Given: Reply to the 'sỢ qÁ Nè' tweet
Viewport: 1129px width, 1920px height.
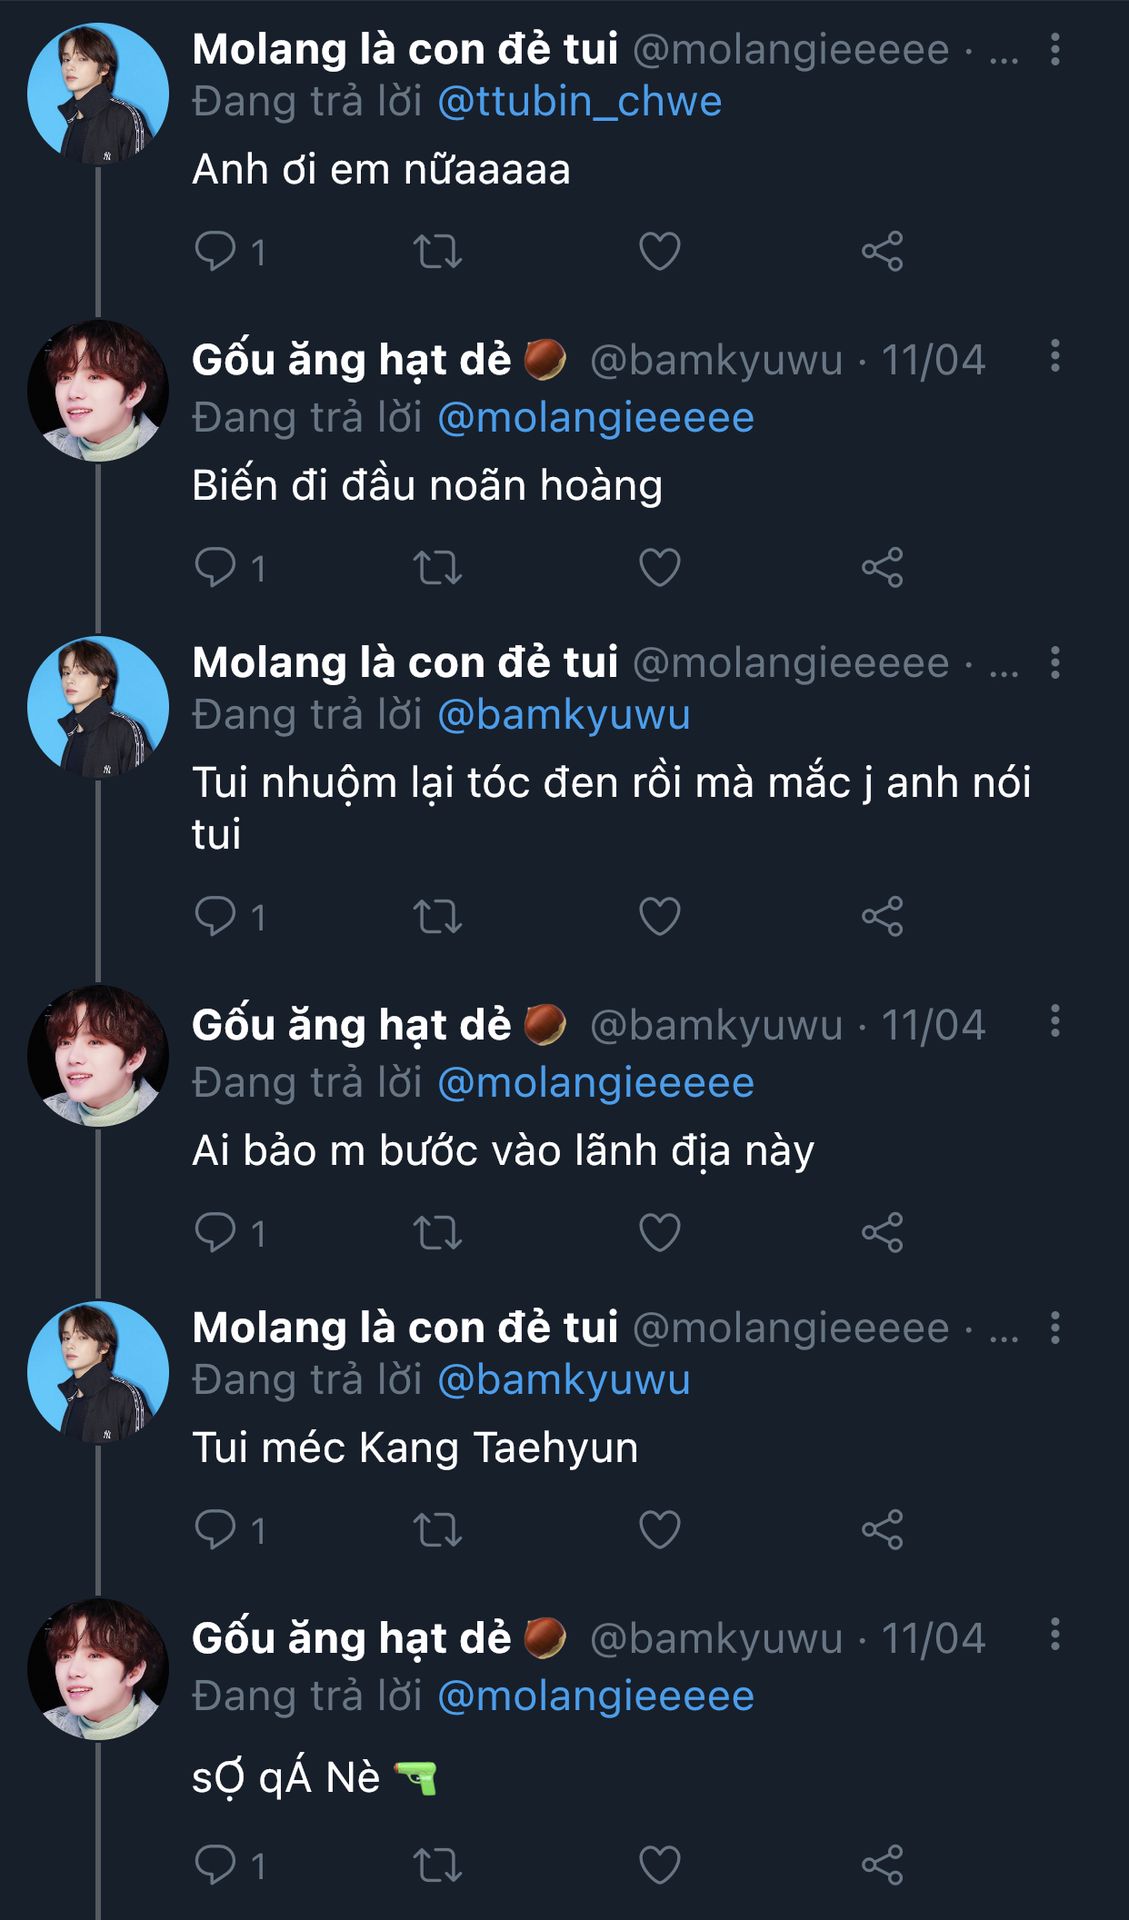Looking at the screenshot, I should pyautogui.click(x=216, y=1865).
